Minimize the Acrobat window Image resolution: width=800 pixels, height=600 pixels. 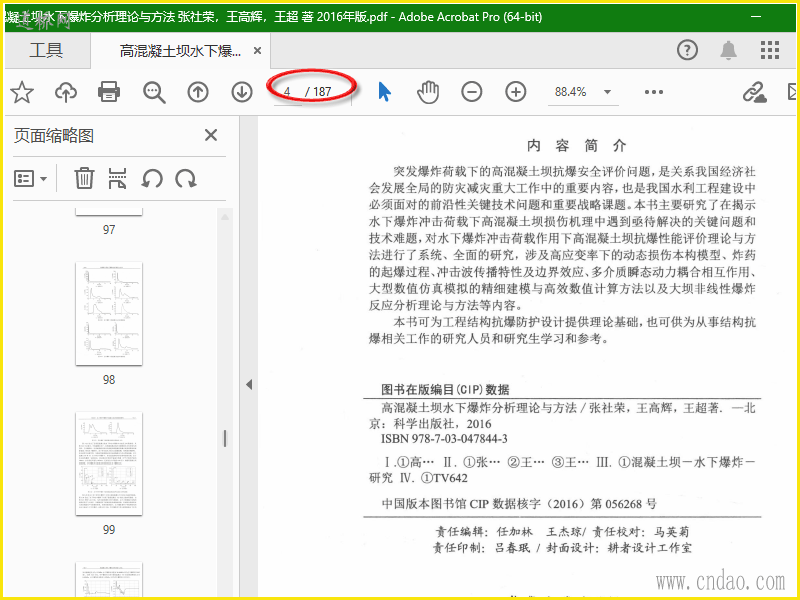click(757, 16)
